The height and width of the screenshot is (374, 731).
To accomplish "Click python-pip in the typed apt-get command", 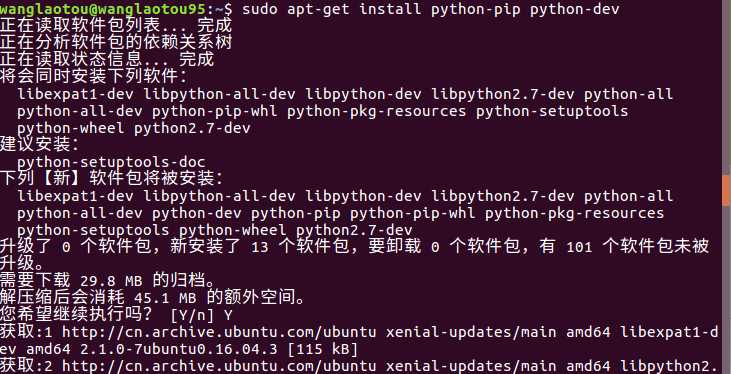I will [476, 9].
